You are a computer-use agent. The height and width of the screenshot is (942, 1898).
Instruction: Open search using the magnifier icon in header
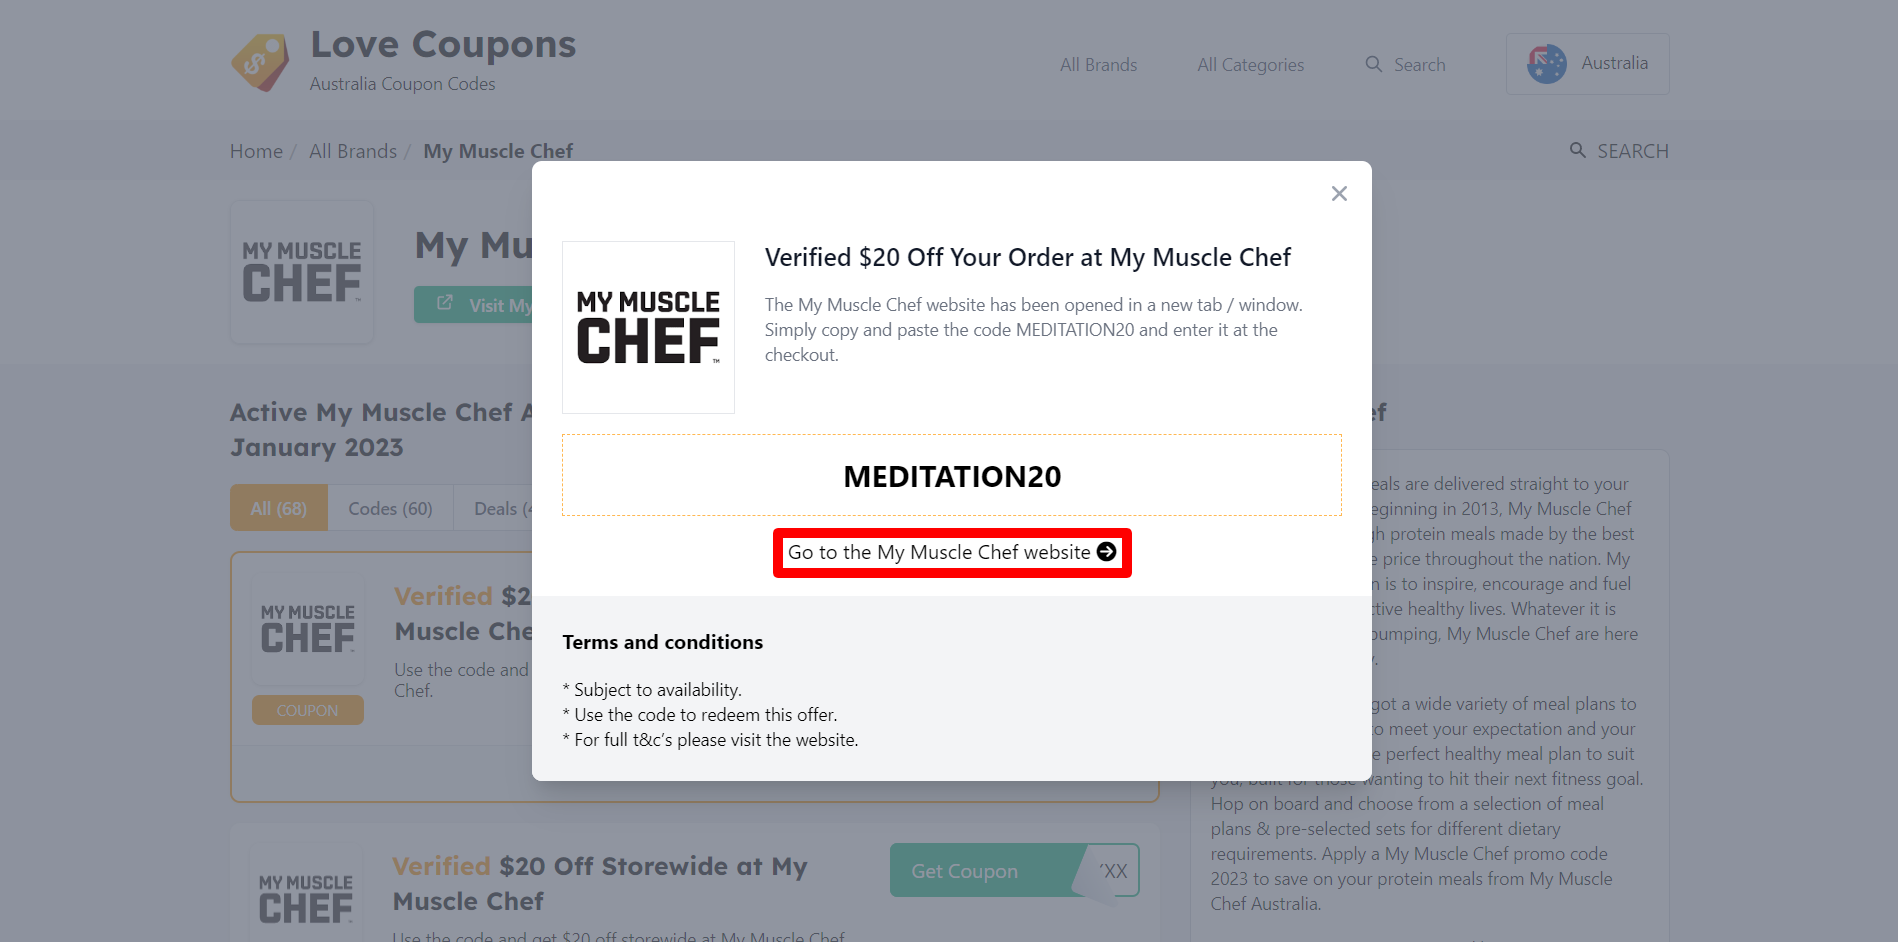pos(1374,64)
